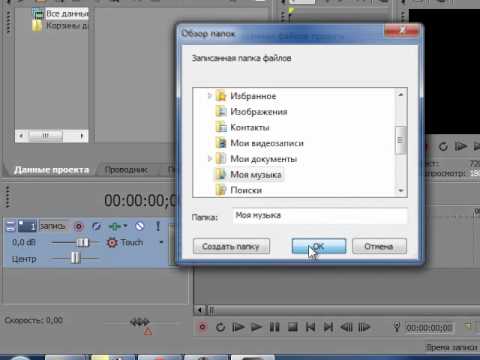Screen dimensions: 480x360
Task: Select the Мои видеозаписи folder
Action: click(267, 143)
